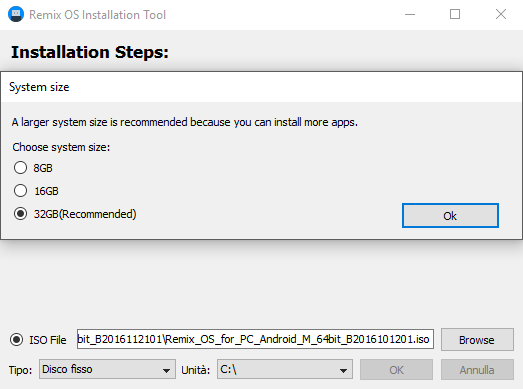
Task: Click the ISO file path text field
Action: coord(255,339)
